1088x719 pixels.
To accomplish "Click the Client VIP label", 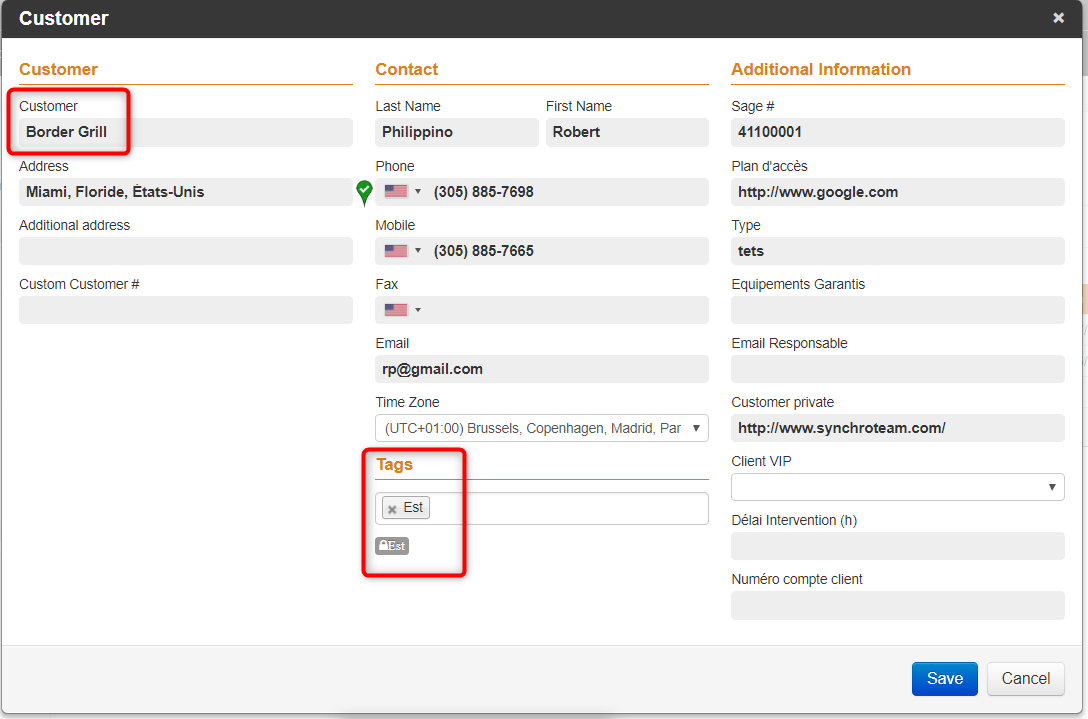I will click(x=761, y=462).
